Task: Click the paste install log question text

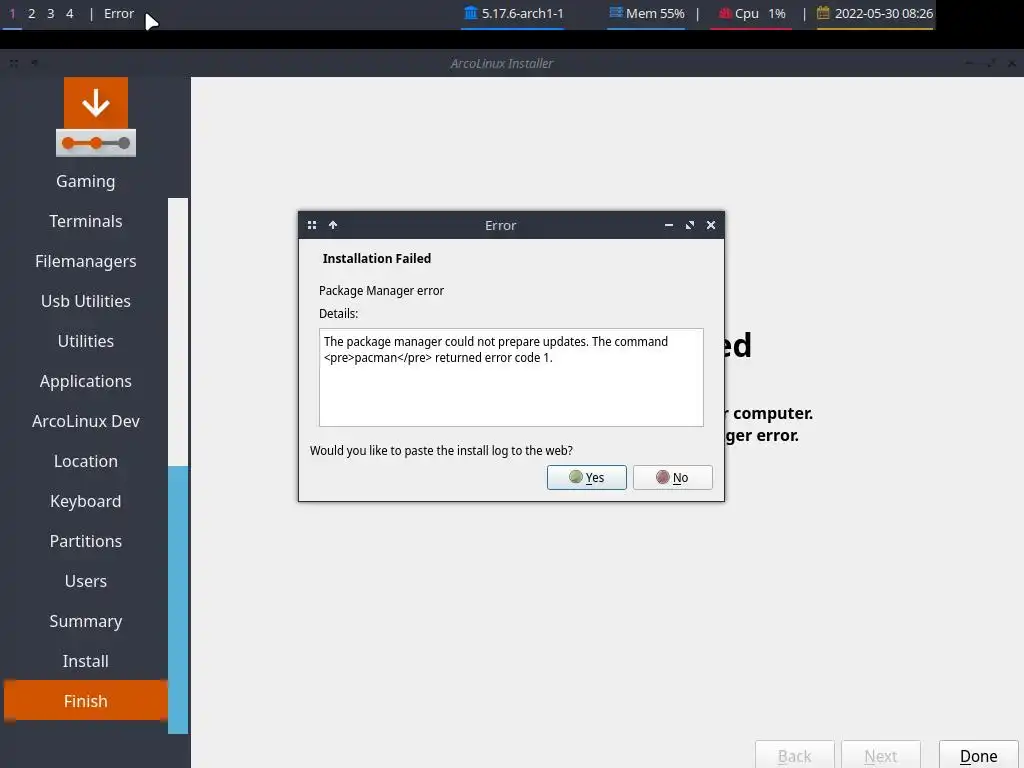Action: point(441,451)
